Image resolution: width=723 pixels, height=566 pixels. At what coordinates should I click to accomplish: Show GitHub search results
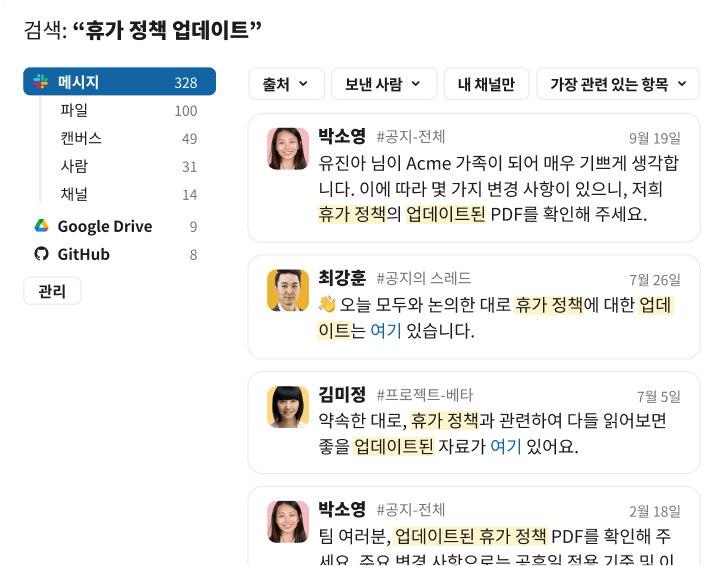[x=119, y=254]
